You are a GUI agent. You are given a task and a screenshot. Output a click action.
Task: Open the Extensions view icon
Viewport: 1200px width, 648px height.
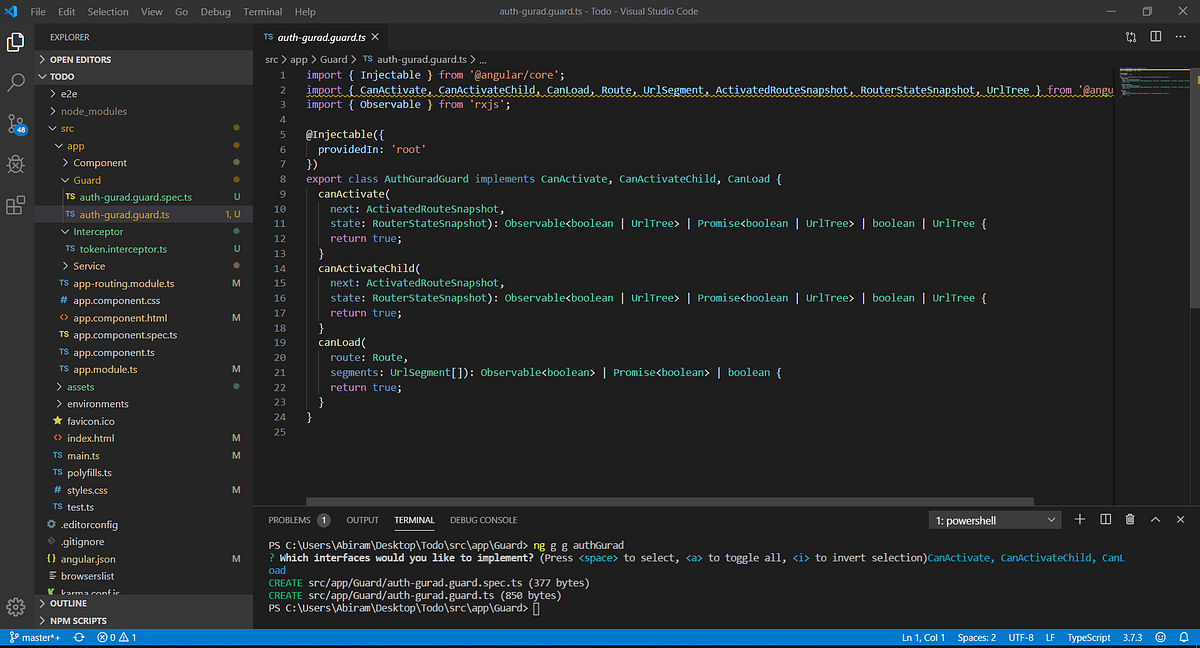tap(16, 205)
